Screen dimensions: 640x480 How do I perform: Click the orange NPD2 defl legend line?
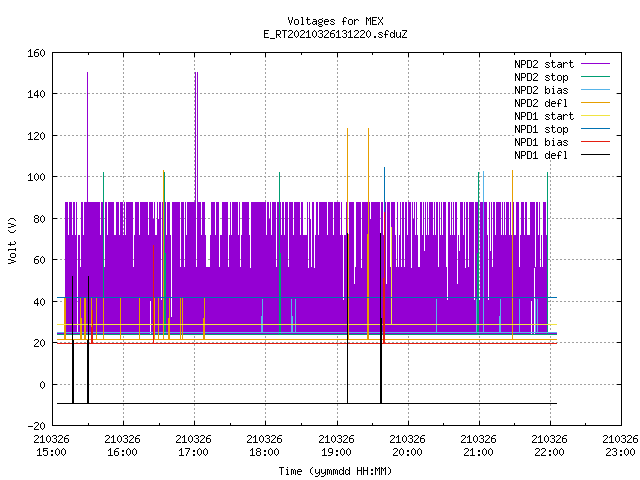pos(595,103)
